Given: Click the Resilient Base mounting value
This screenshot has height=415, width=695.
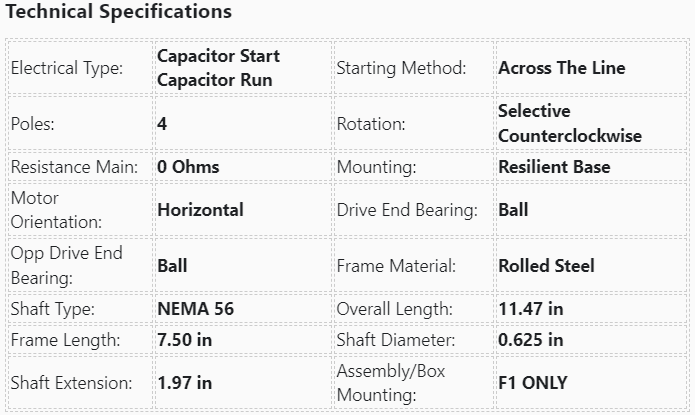Looking at the screenshot, I should (x=553, y=167).
